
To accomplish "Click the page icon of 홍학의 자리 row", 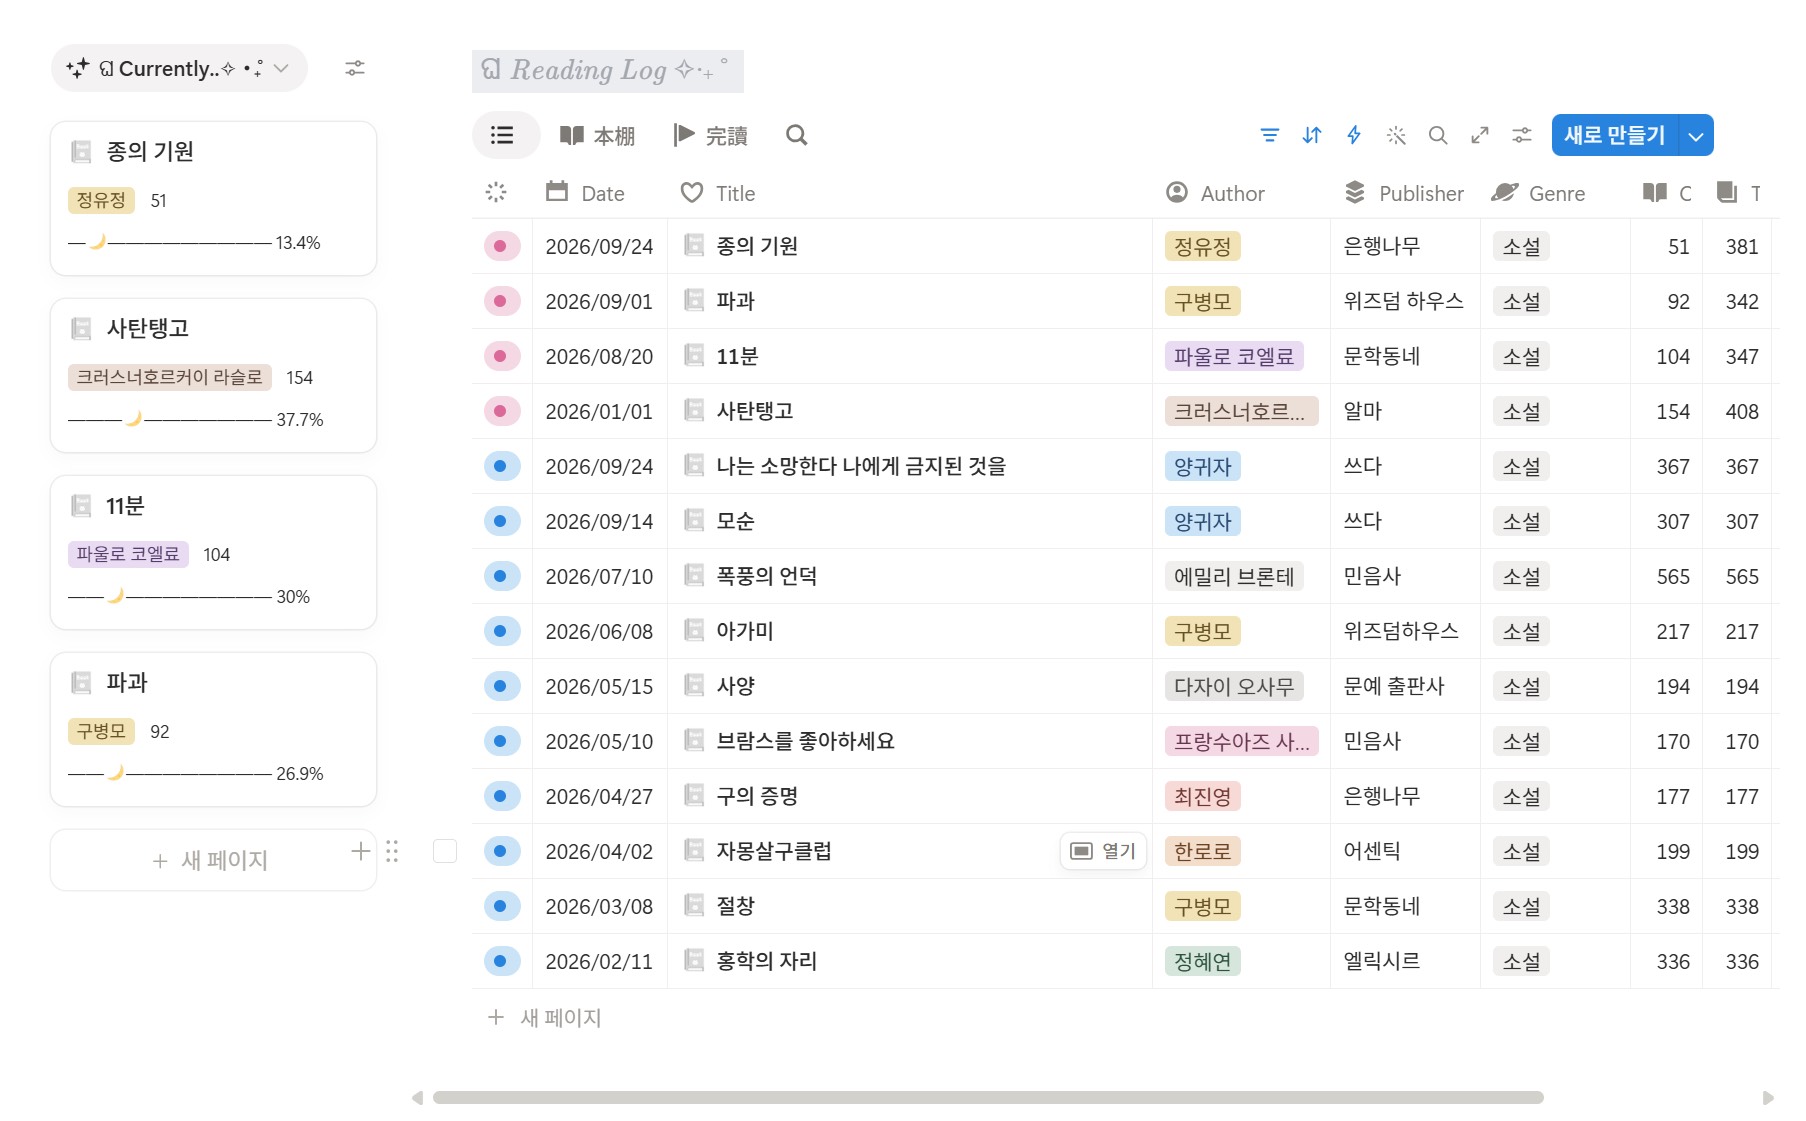I will coord(694,961).
